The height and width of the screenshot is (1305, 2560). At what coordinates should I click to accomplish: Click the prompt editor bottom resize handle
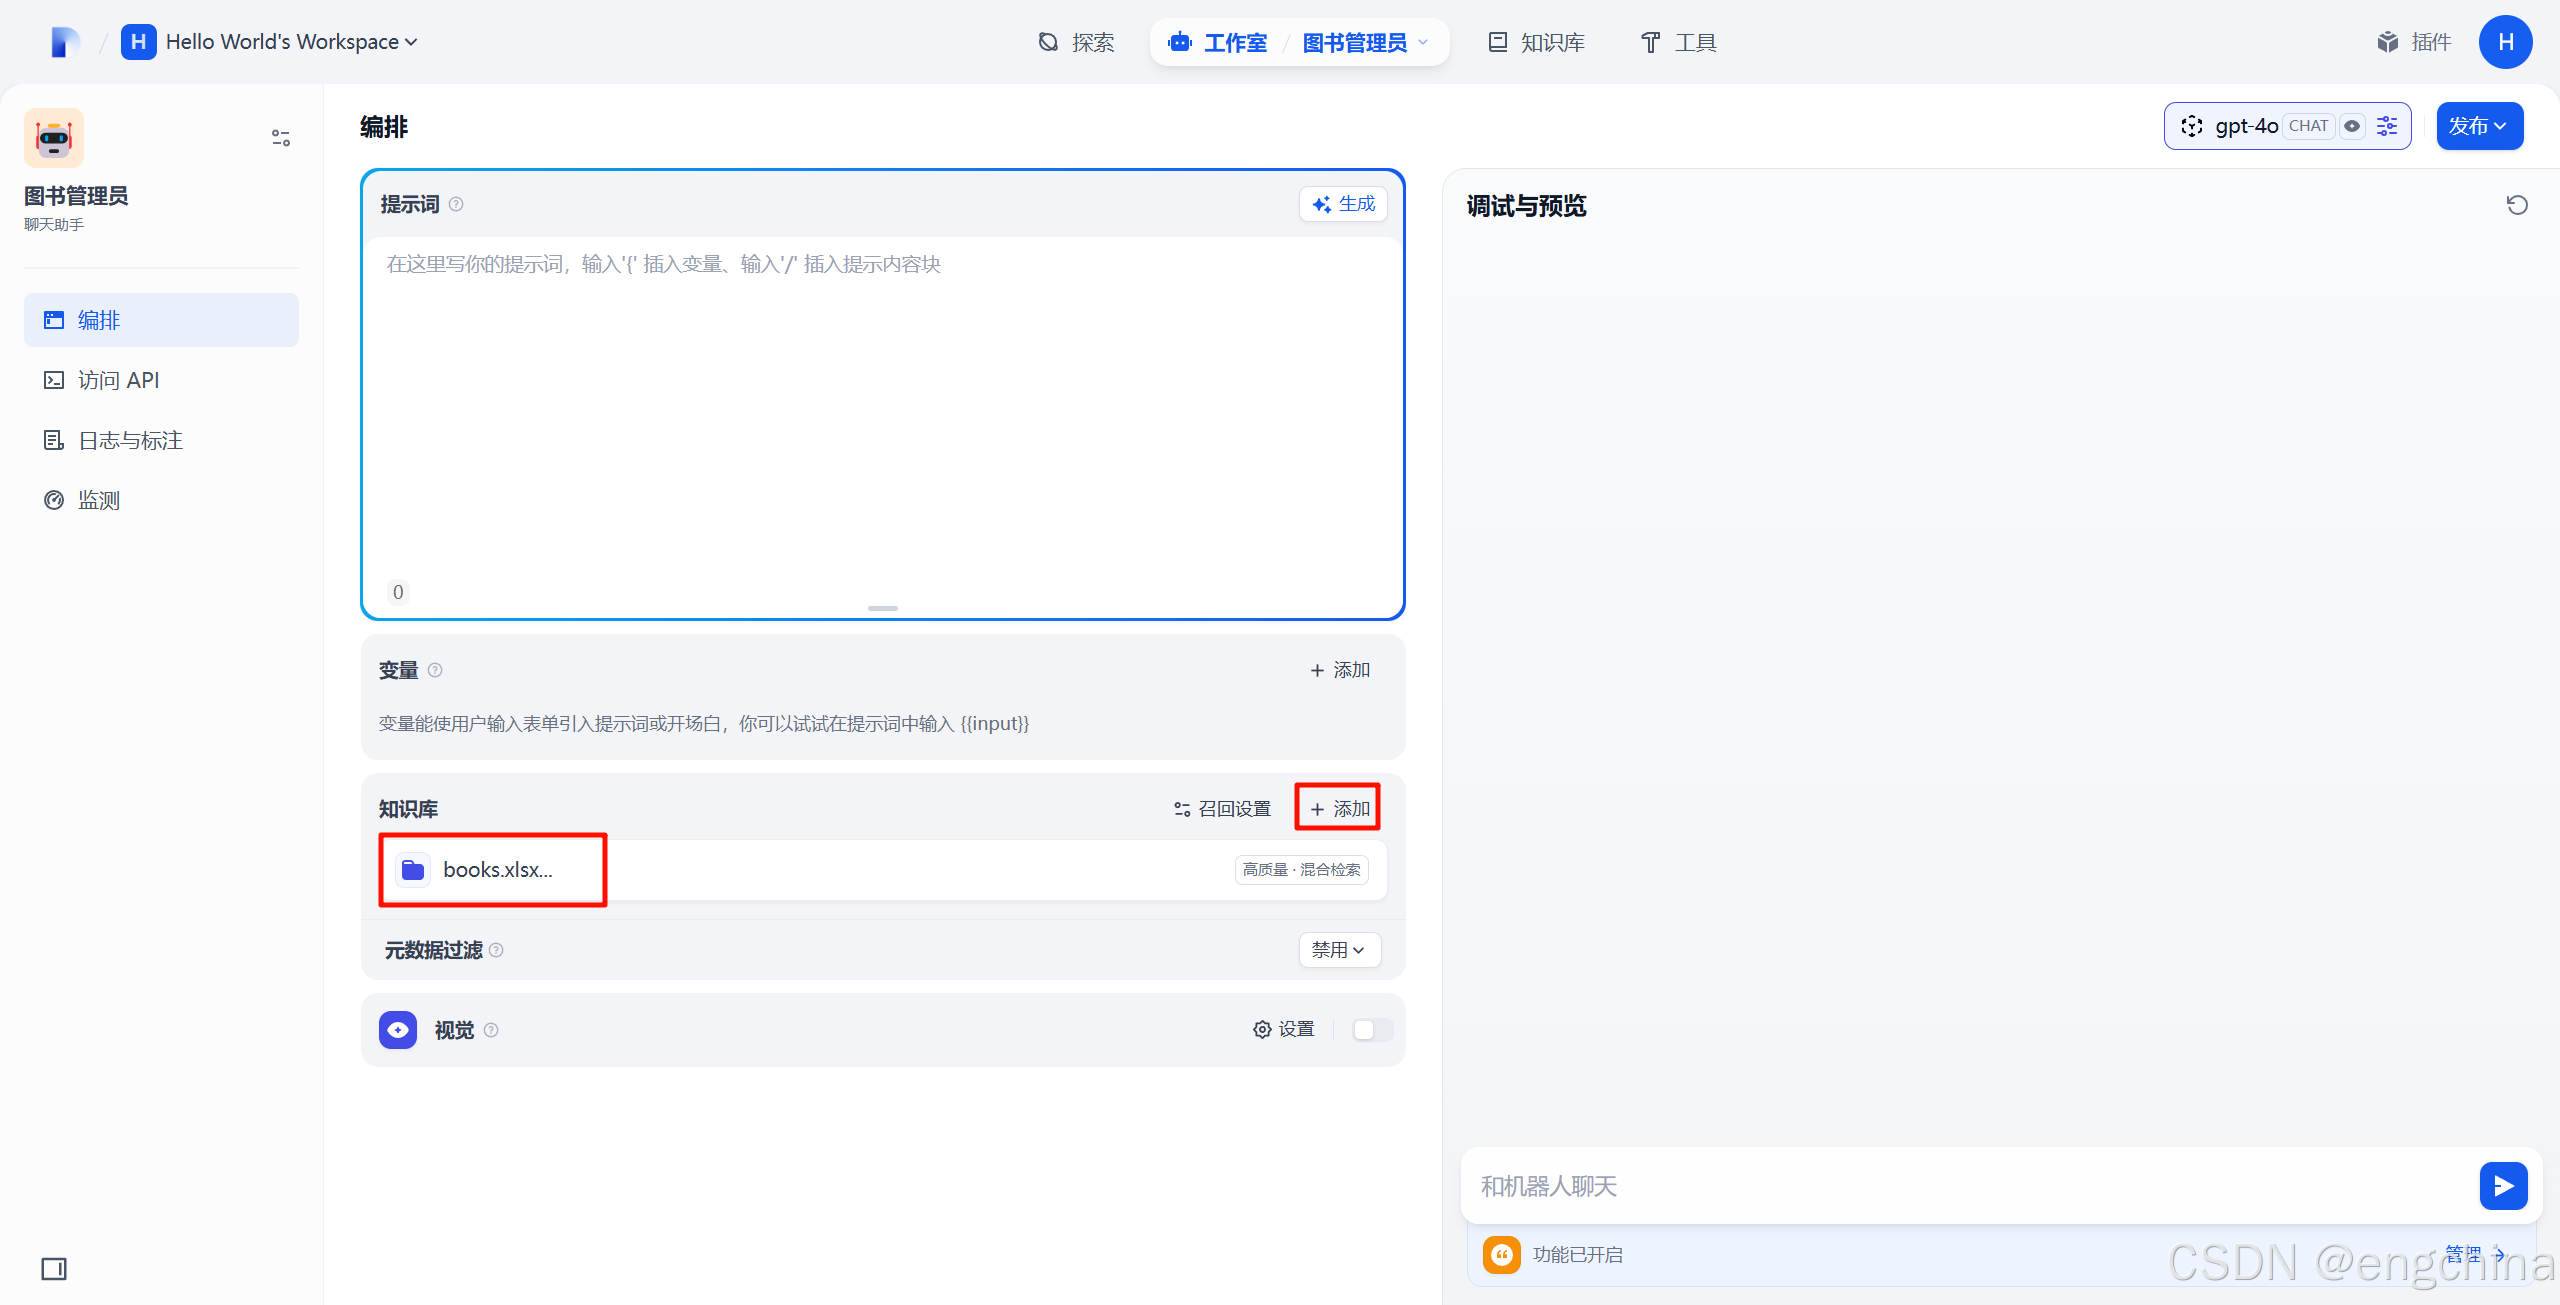click(x=882, y=608)
